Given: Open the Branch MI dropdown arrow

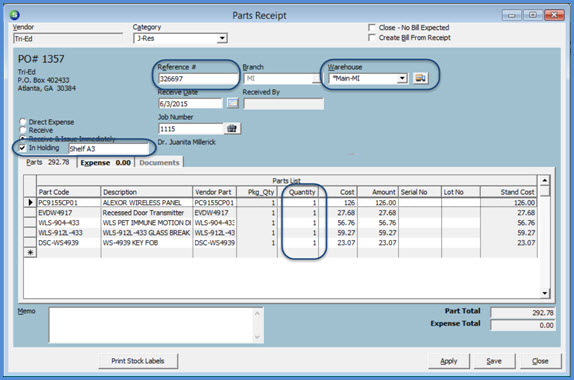Looking at the screenshot, I should click(x=317, y=79).
